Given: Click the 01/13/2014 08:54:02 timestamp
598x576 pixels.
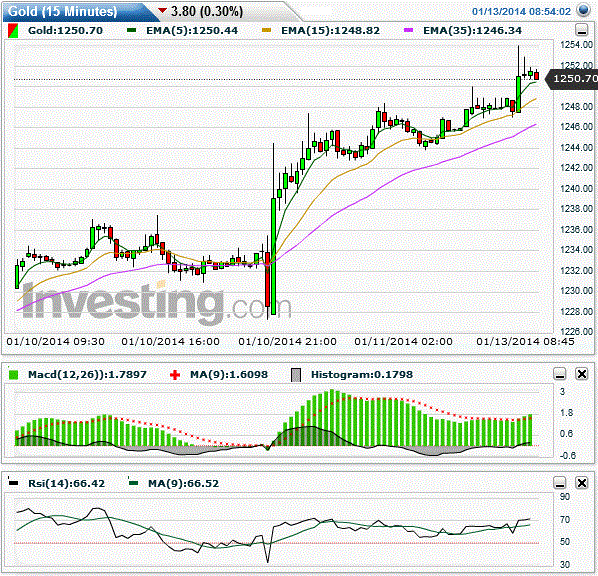Looking at the screenshot, I should click(x=521, y=11).
